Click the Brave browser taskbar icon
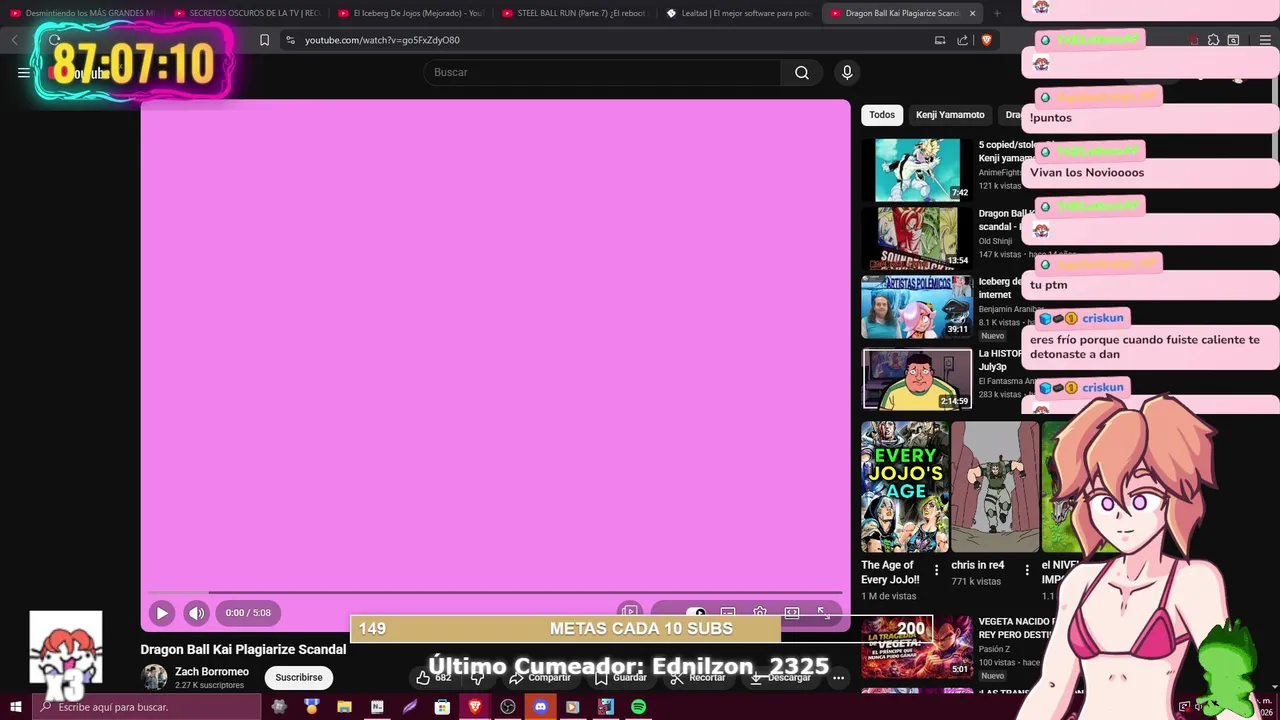The width and height of the screenshot is (1280, 720). pos(475,707)
